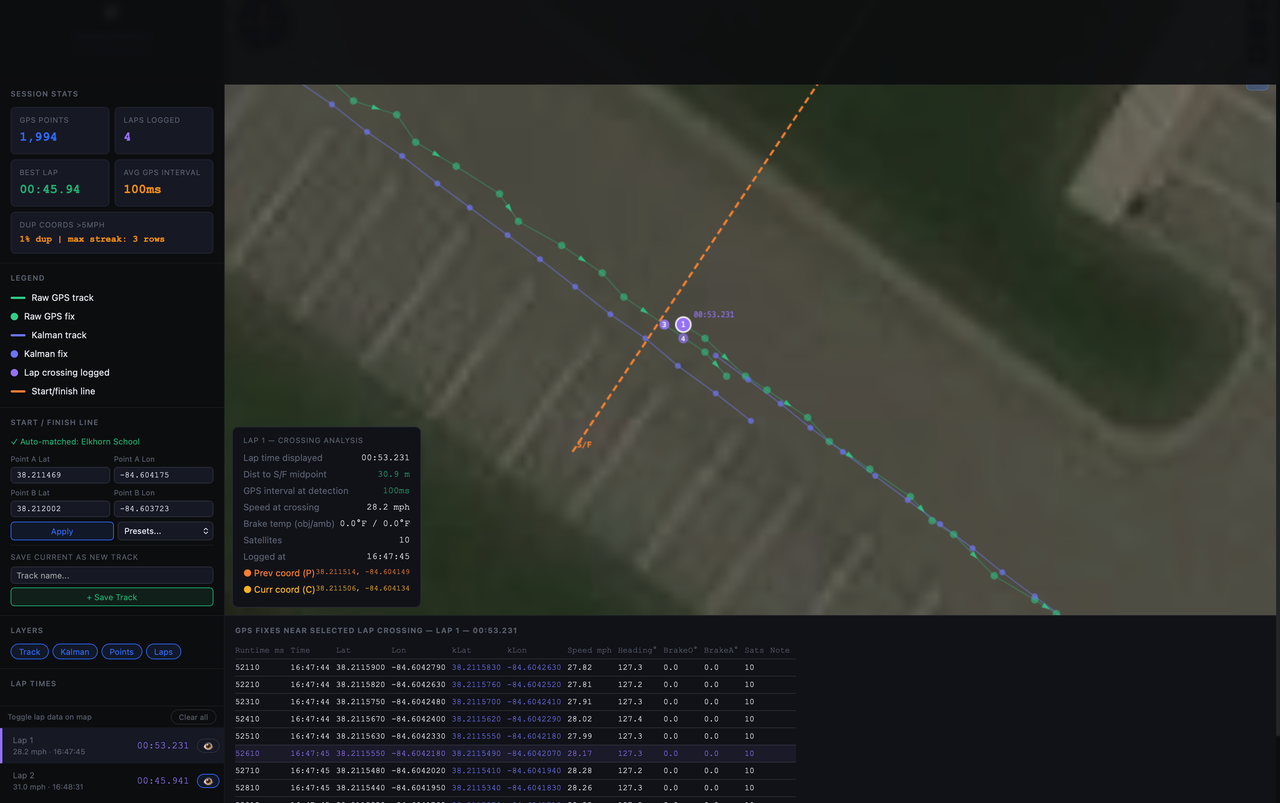Select table row with runtime 52410
This screenshot has width=1280, height=803.
pyautogui.click(x=515, y=719)
